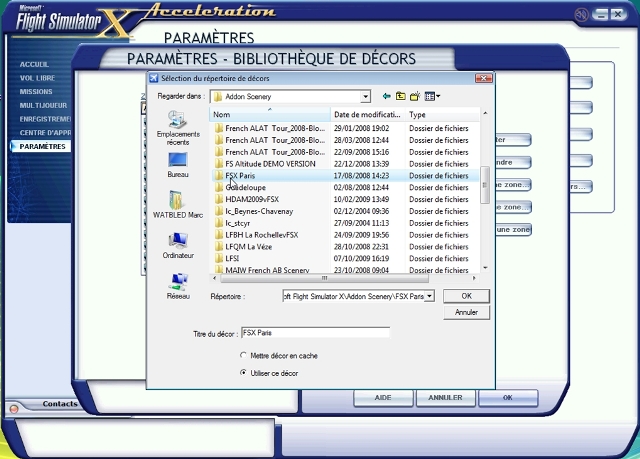Click the date 10/02/2009 13:49 cell

361,200
